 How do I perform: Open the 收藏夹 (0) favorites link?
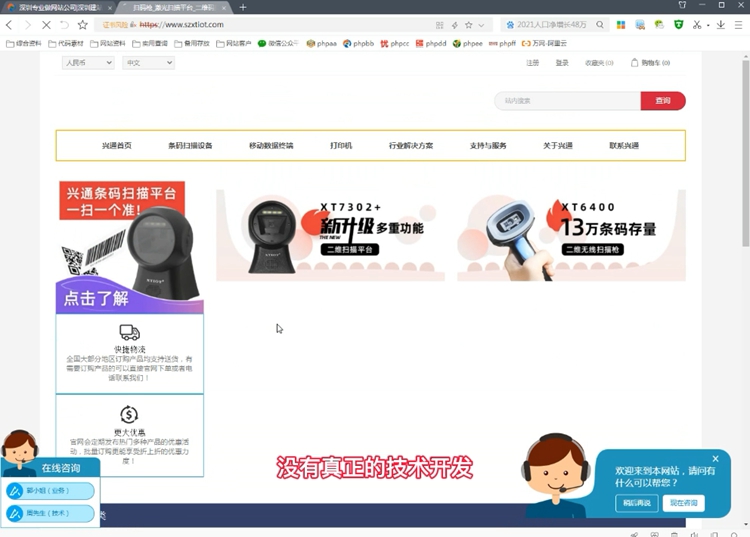tap(599, 63)
